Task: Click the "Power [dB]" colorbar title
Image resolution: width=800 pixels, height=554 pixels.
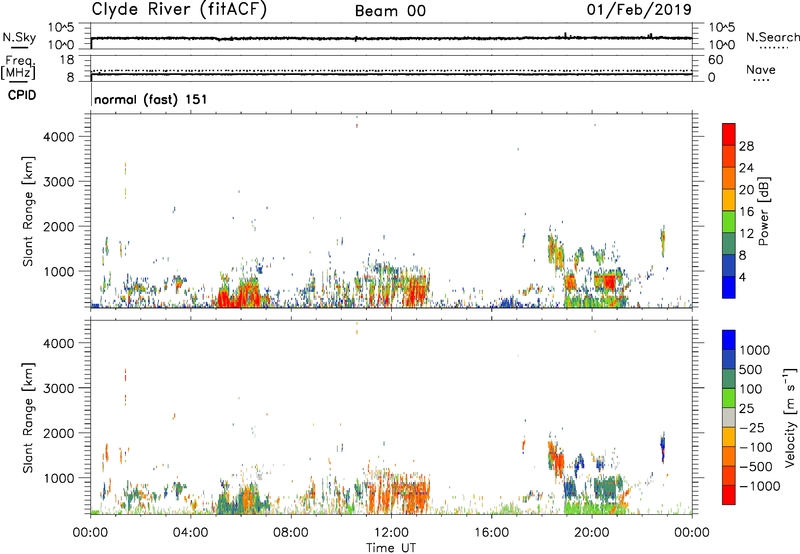Action: click(x=763, y=211)
